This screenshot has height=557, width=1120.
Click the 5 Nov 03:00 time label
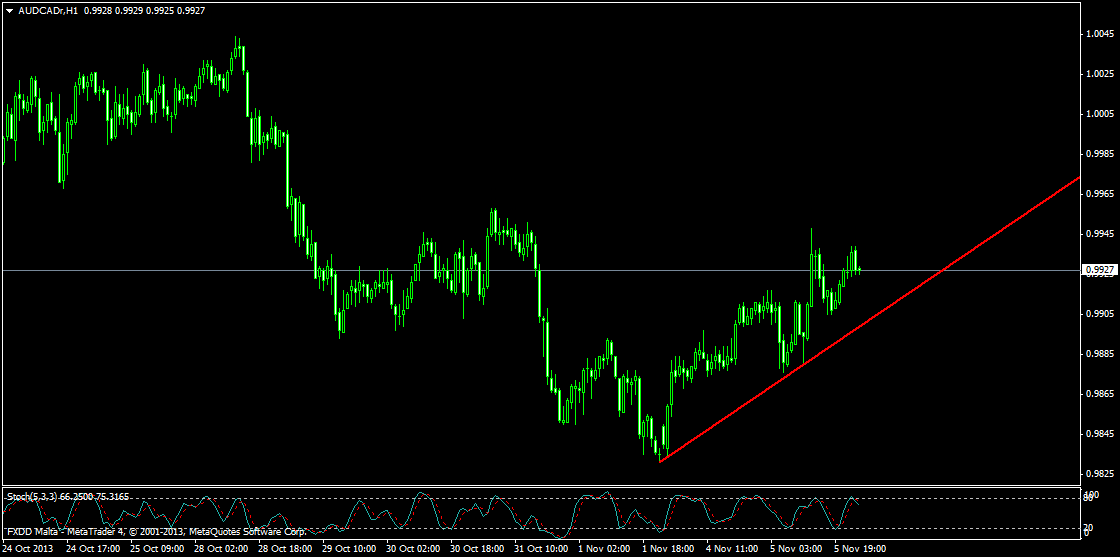(797, 548)
